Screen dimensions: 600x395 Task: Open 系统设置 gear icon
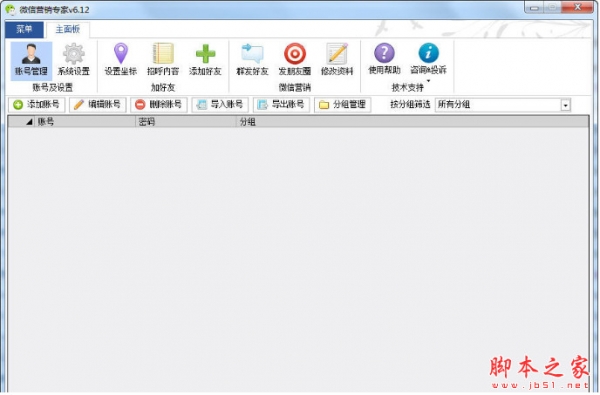[x=73, y=60]
